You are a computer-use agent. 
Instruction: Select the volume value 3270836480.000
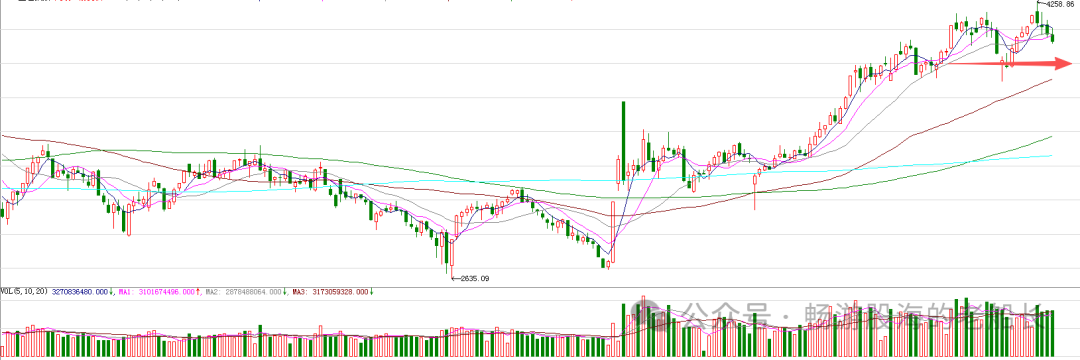point(79,292)
